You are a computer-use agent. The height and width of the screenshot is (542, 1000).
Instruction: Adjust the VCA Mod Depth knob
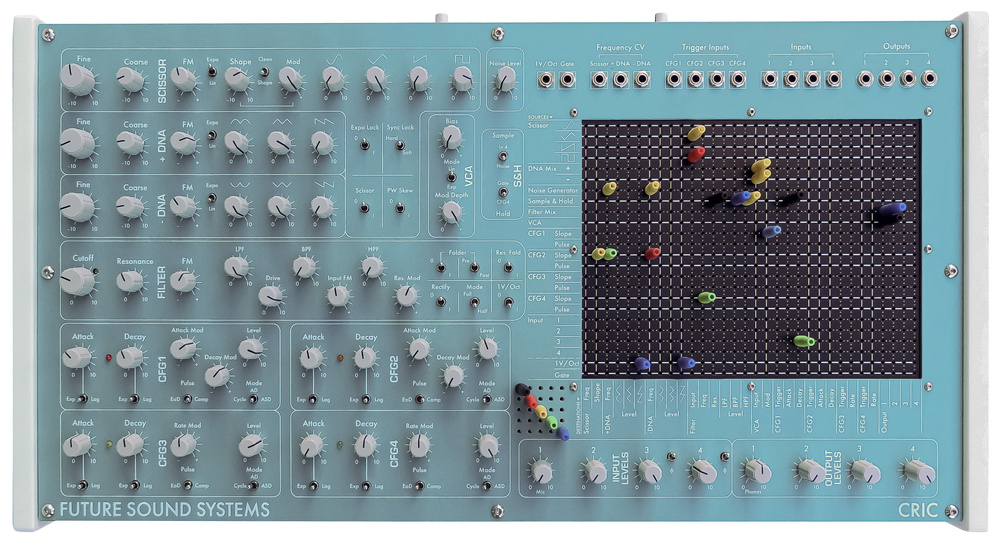click(452, 212)
